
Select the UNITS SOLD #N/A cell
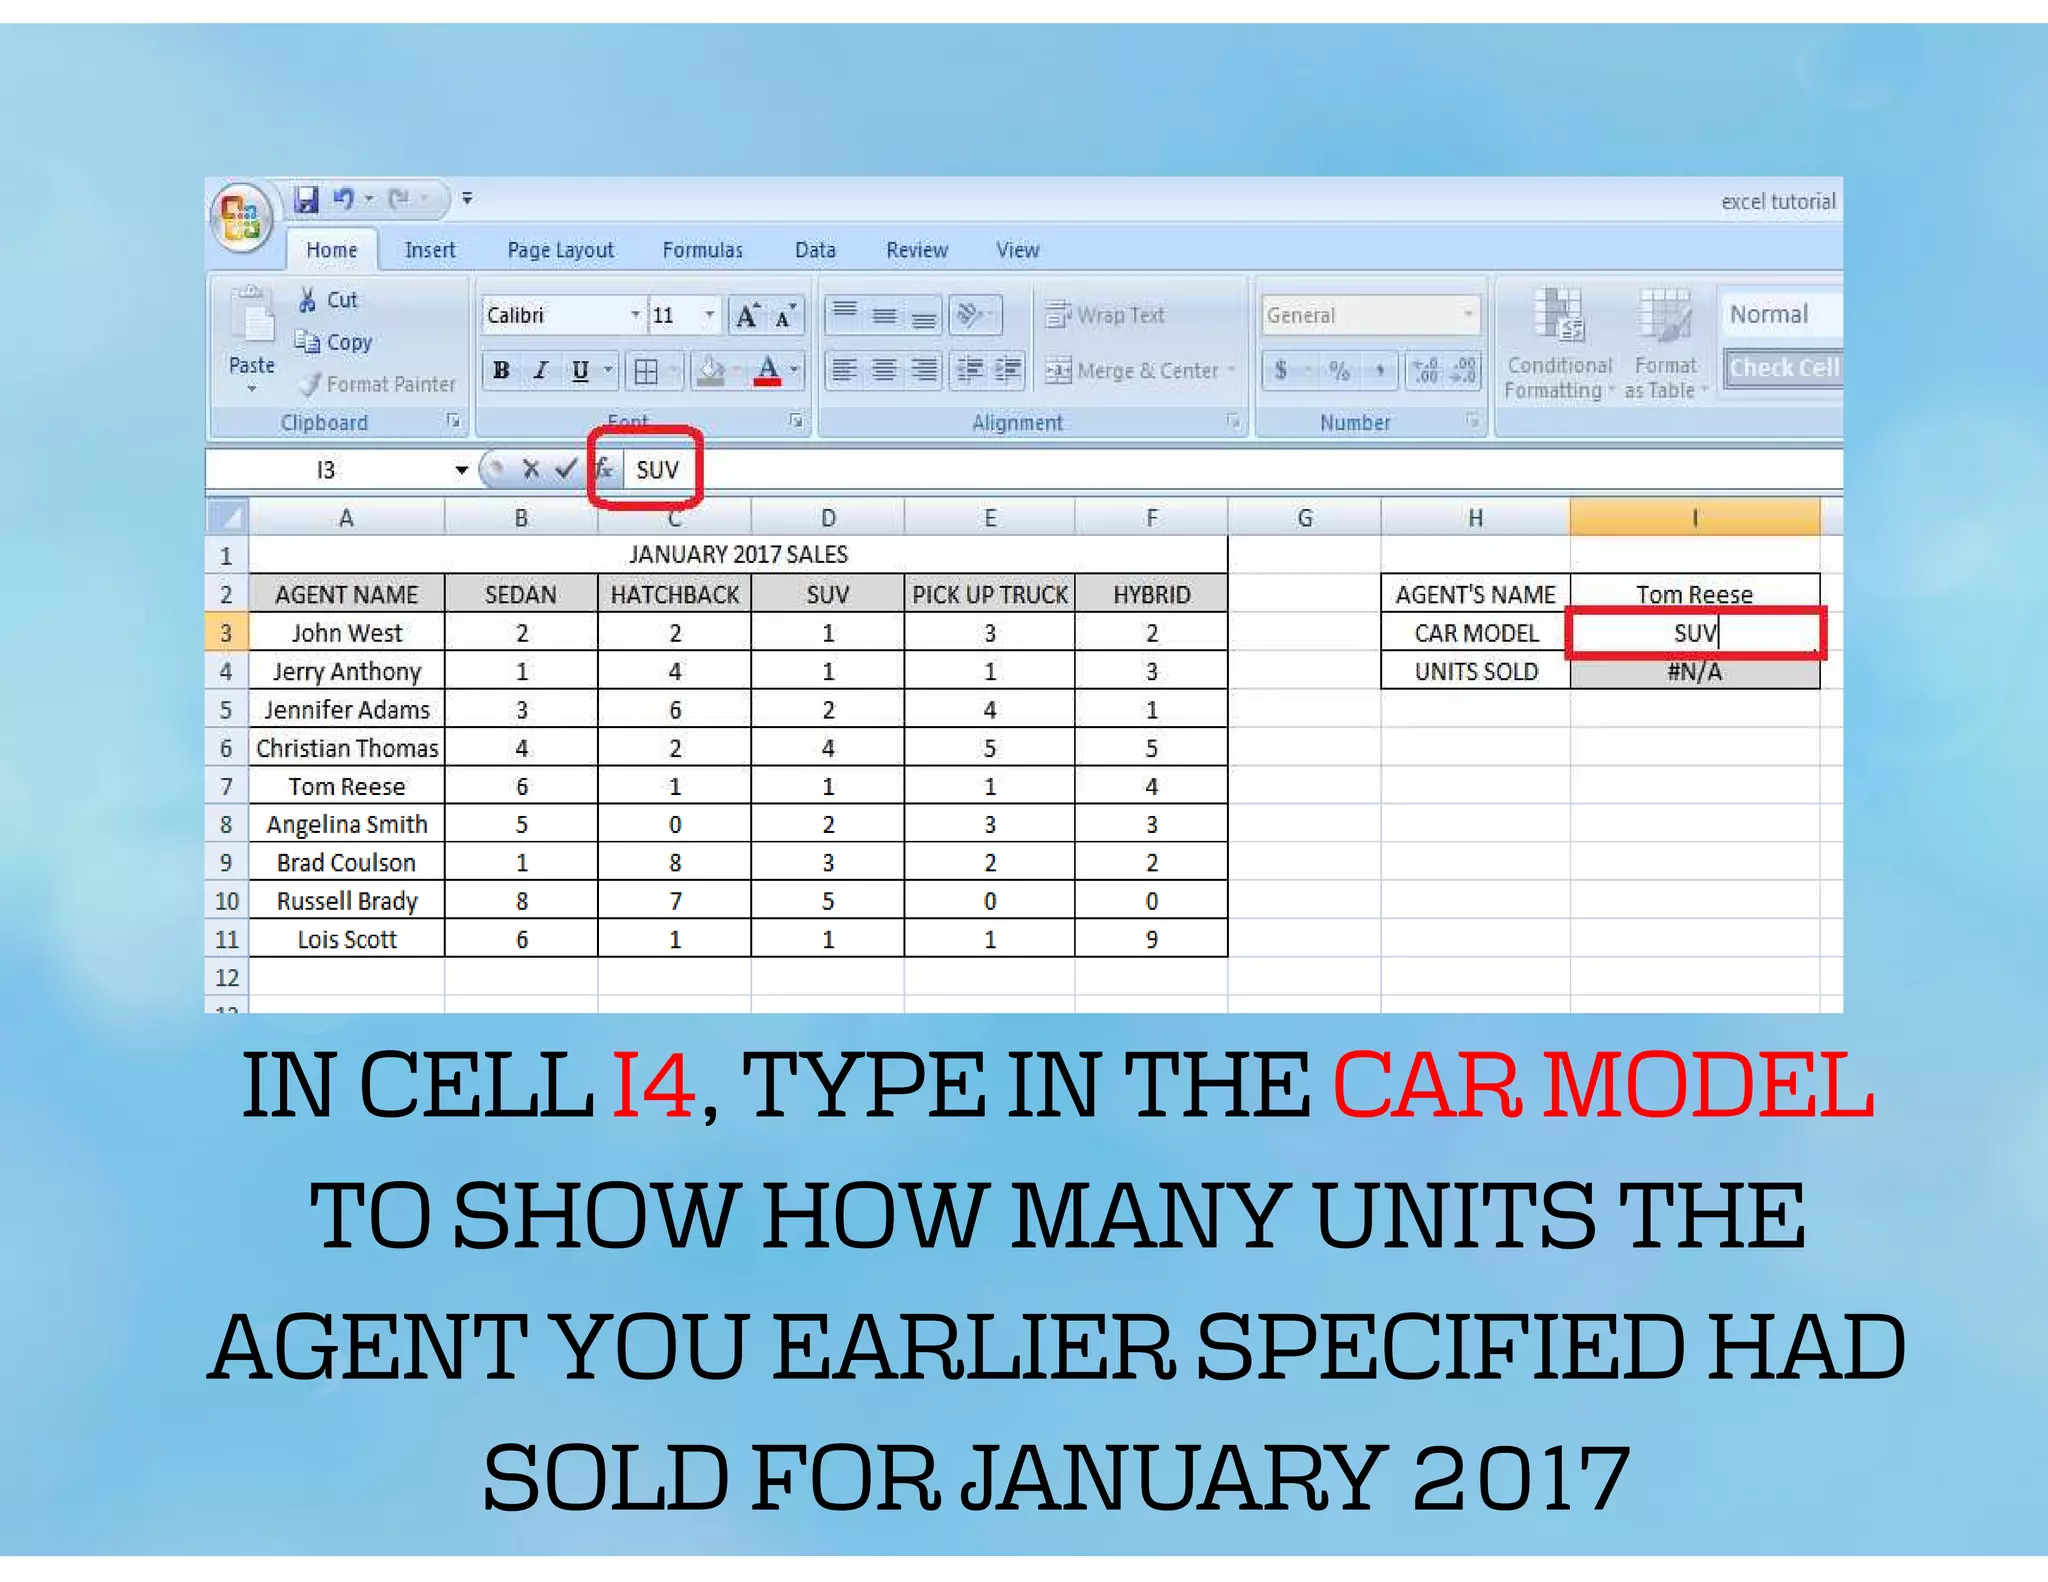click(1694, 671)
